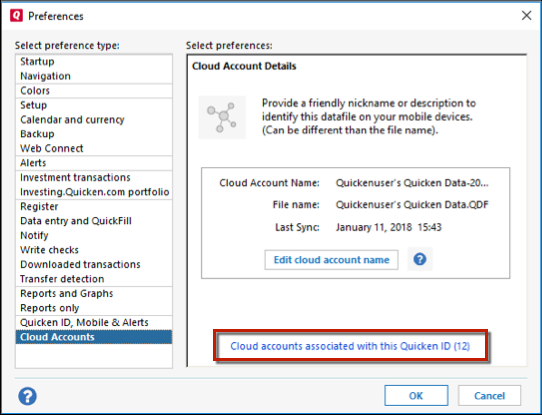Click the 'File name:' label
The height and width of the screenshot is (415, 542).
point(296,205)
